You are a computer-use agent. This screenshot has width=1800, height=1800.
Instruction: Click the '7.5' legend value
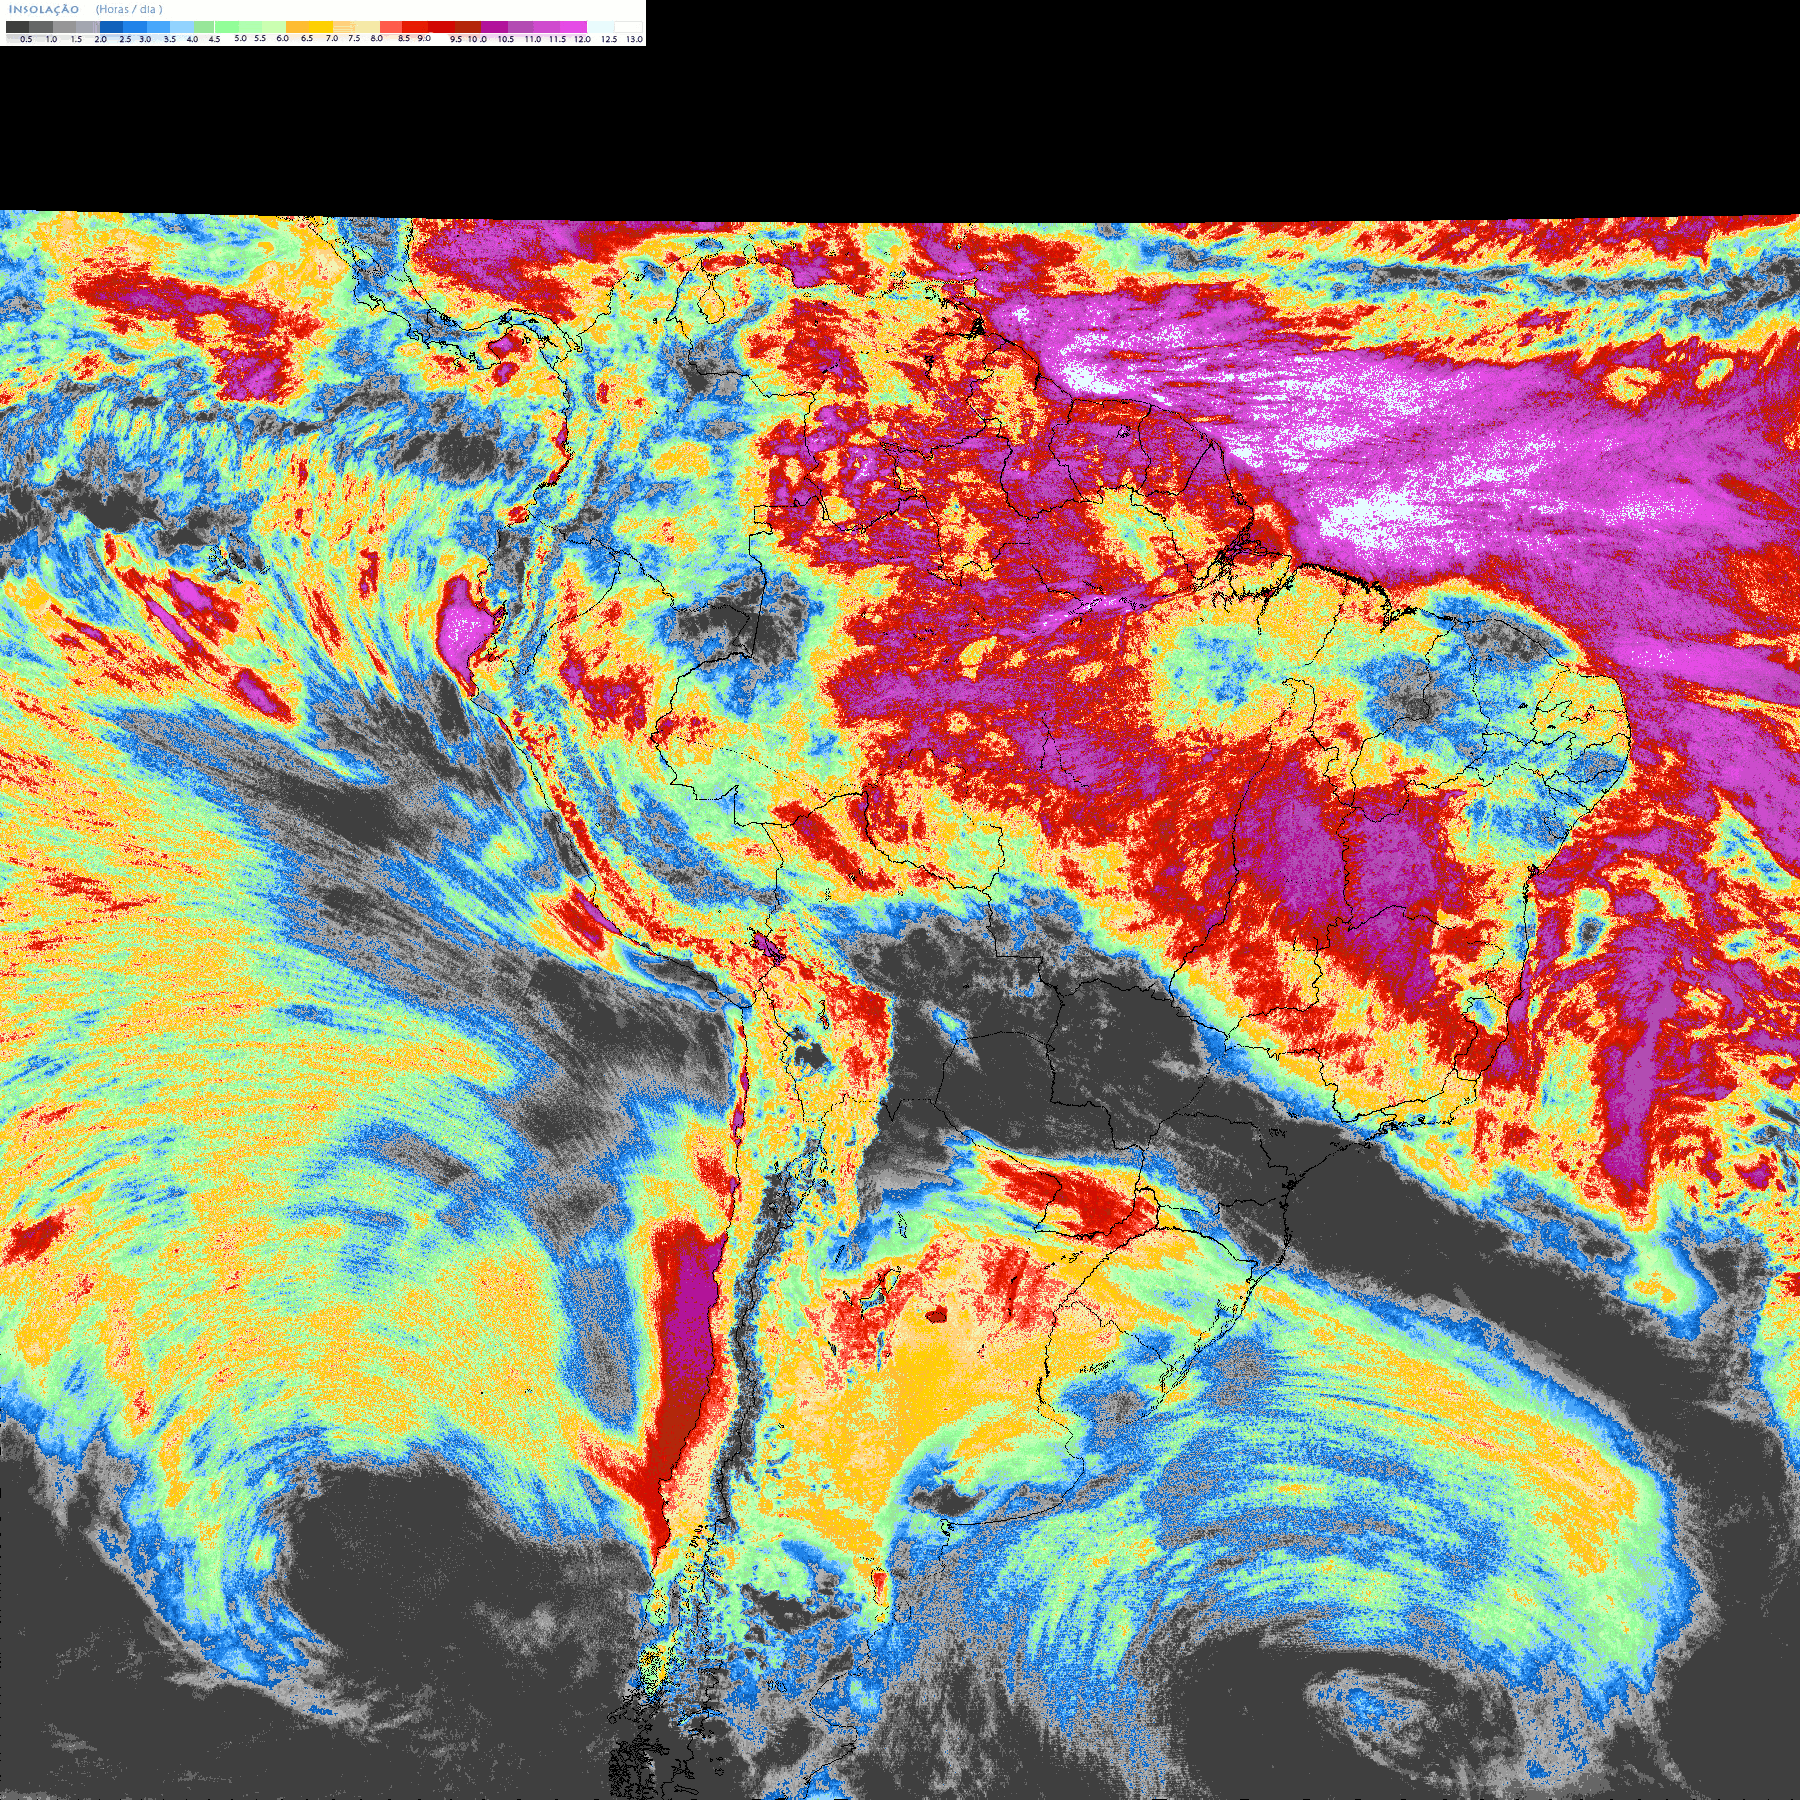[354, 38]
